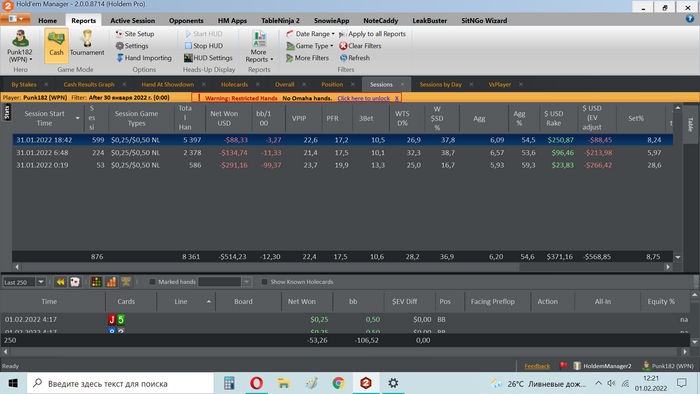Click the yellow rewind hands icon
The image size is (700, 394).
(60, 282)
